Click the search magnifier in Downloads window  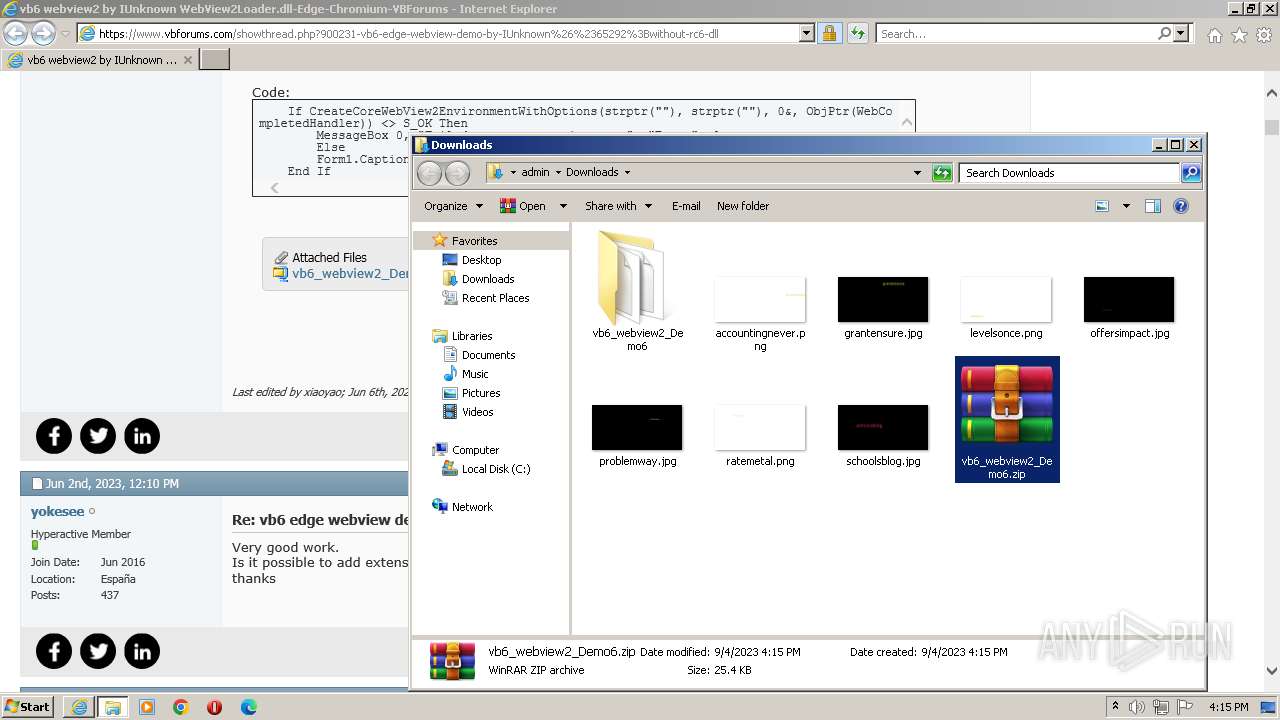coord(1191,173)
